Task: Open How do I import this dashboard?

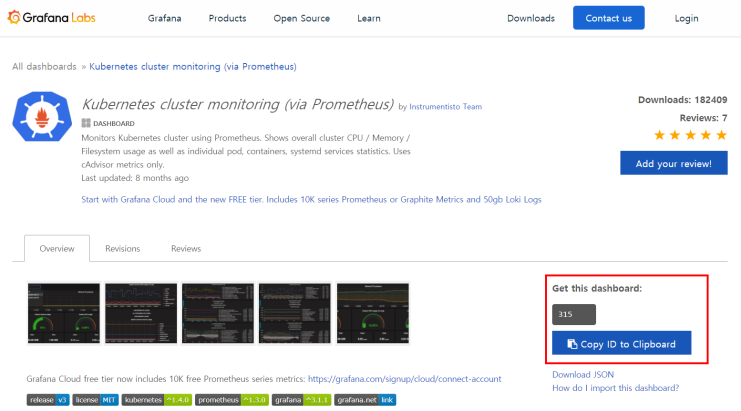Action: click(615, 388)
